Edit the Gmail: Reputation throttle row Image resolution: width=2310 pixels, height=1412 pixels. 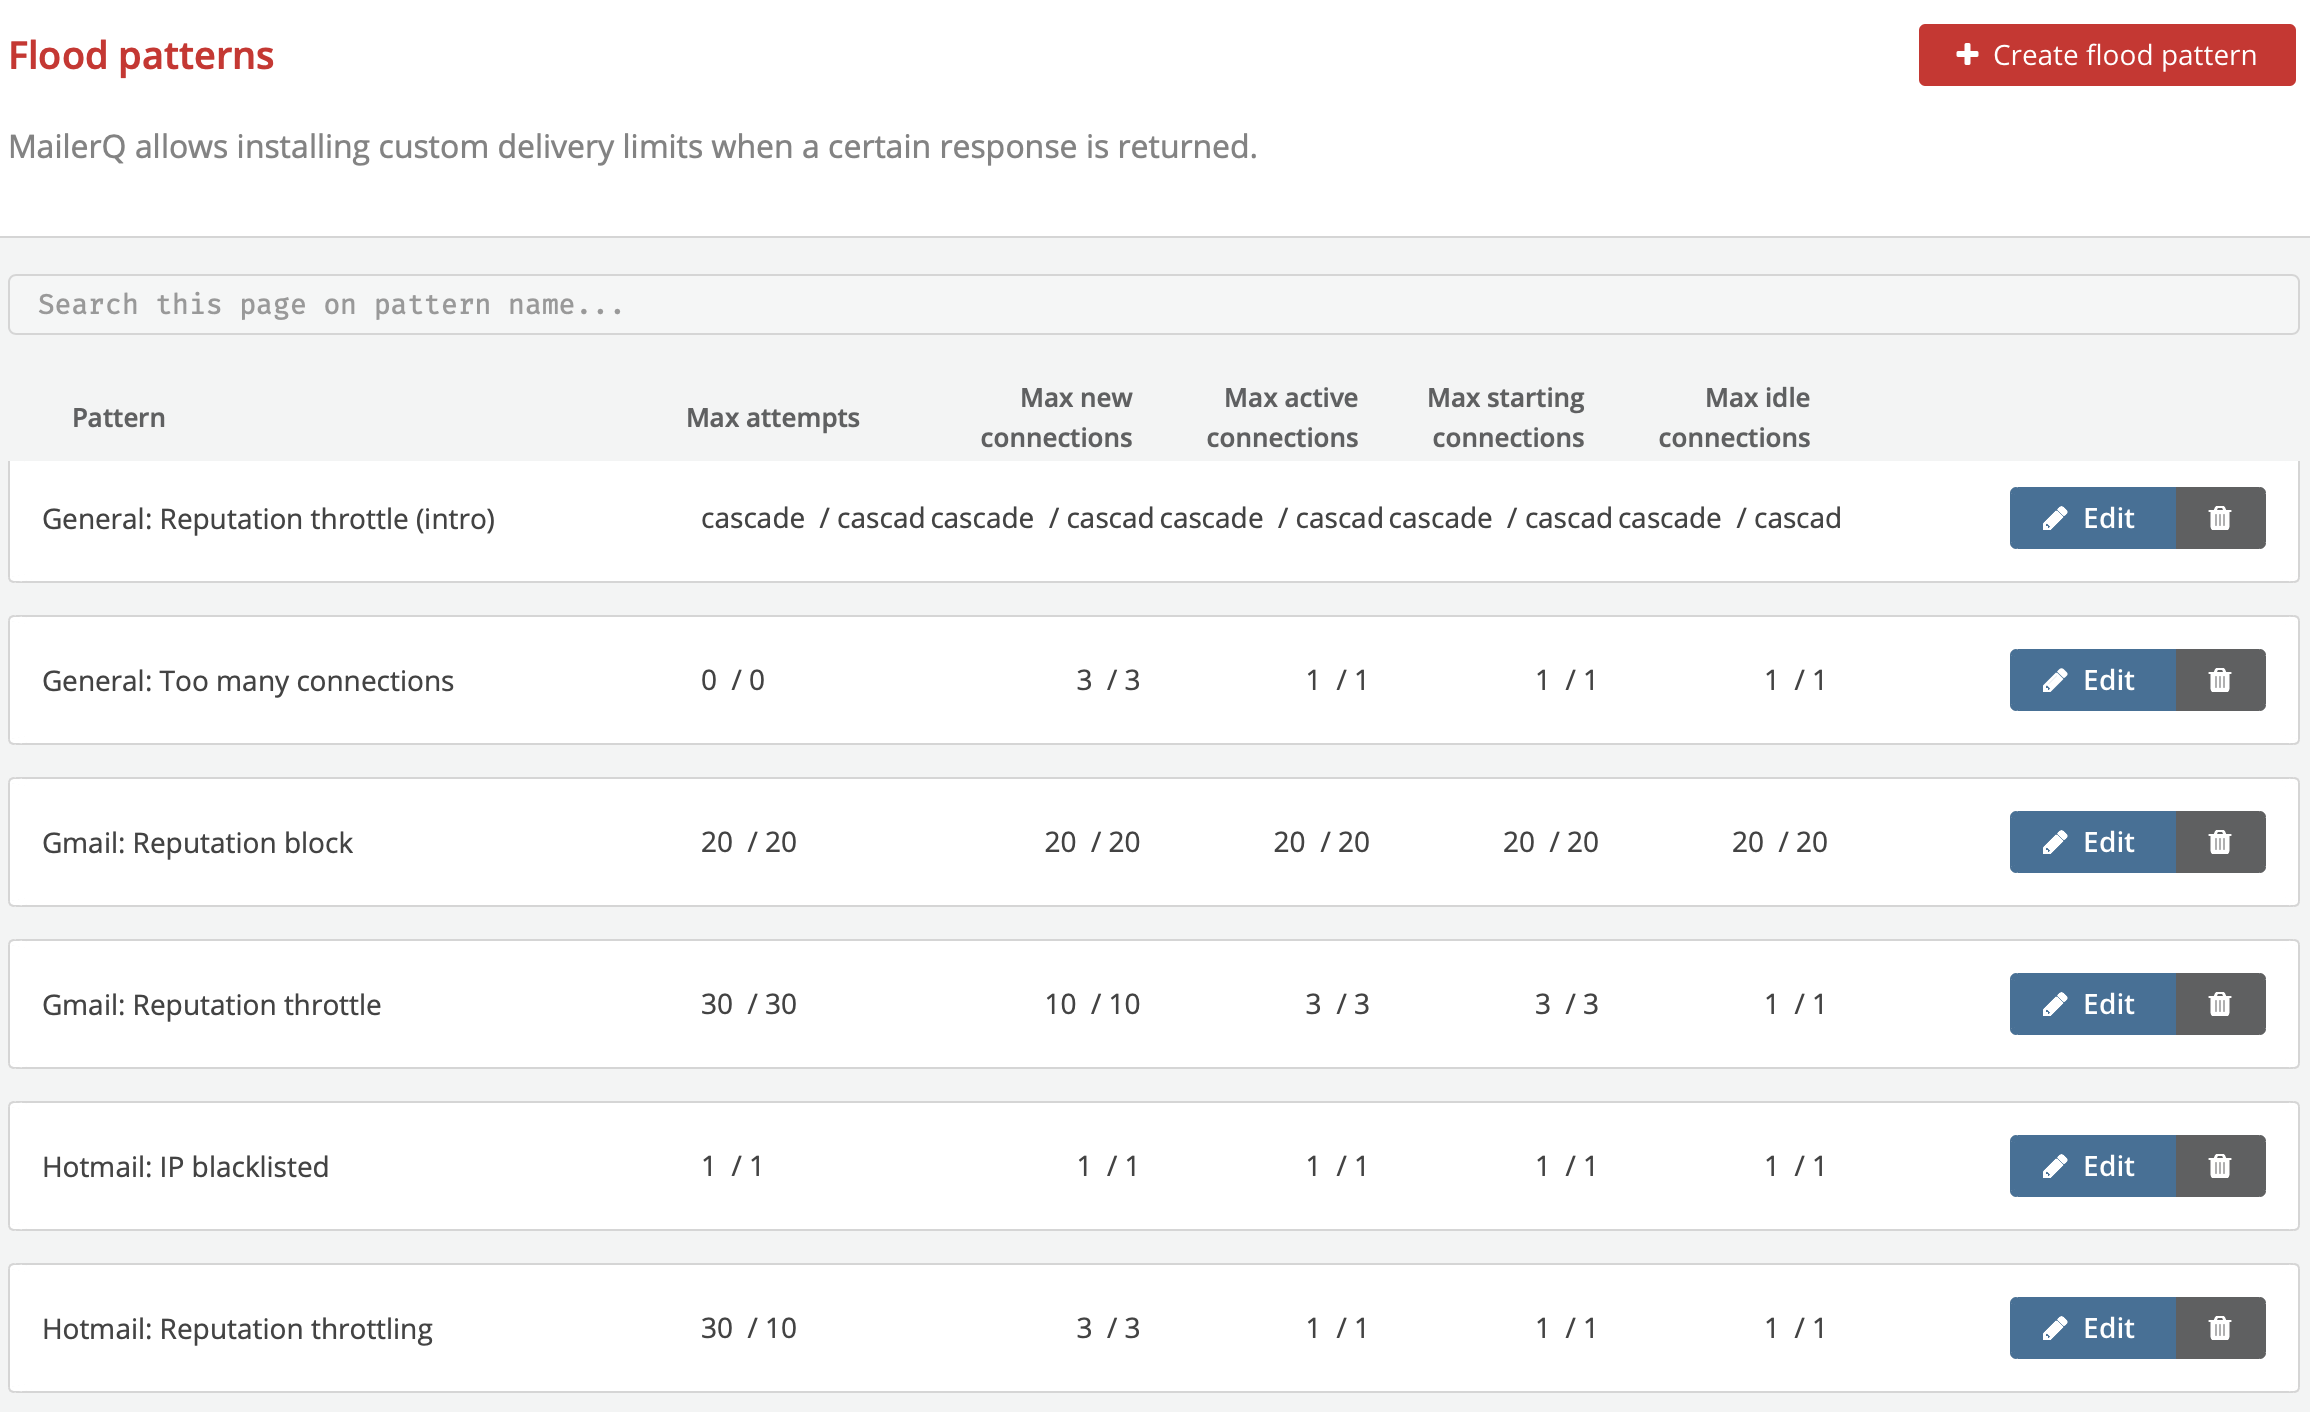click(2092, 1004)
